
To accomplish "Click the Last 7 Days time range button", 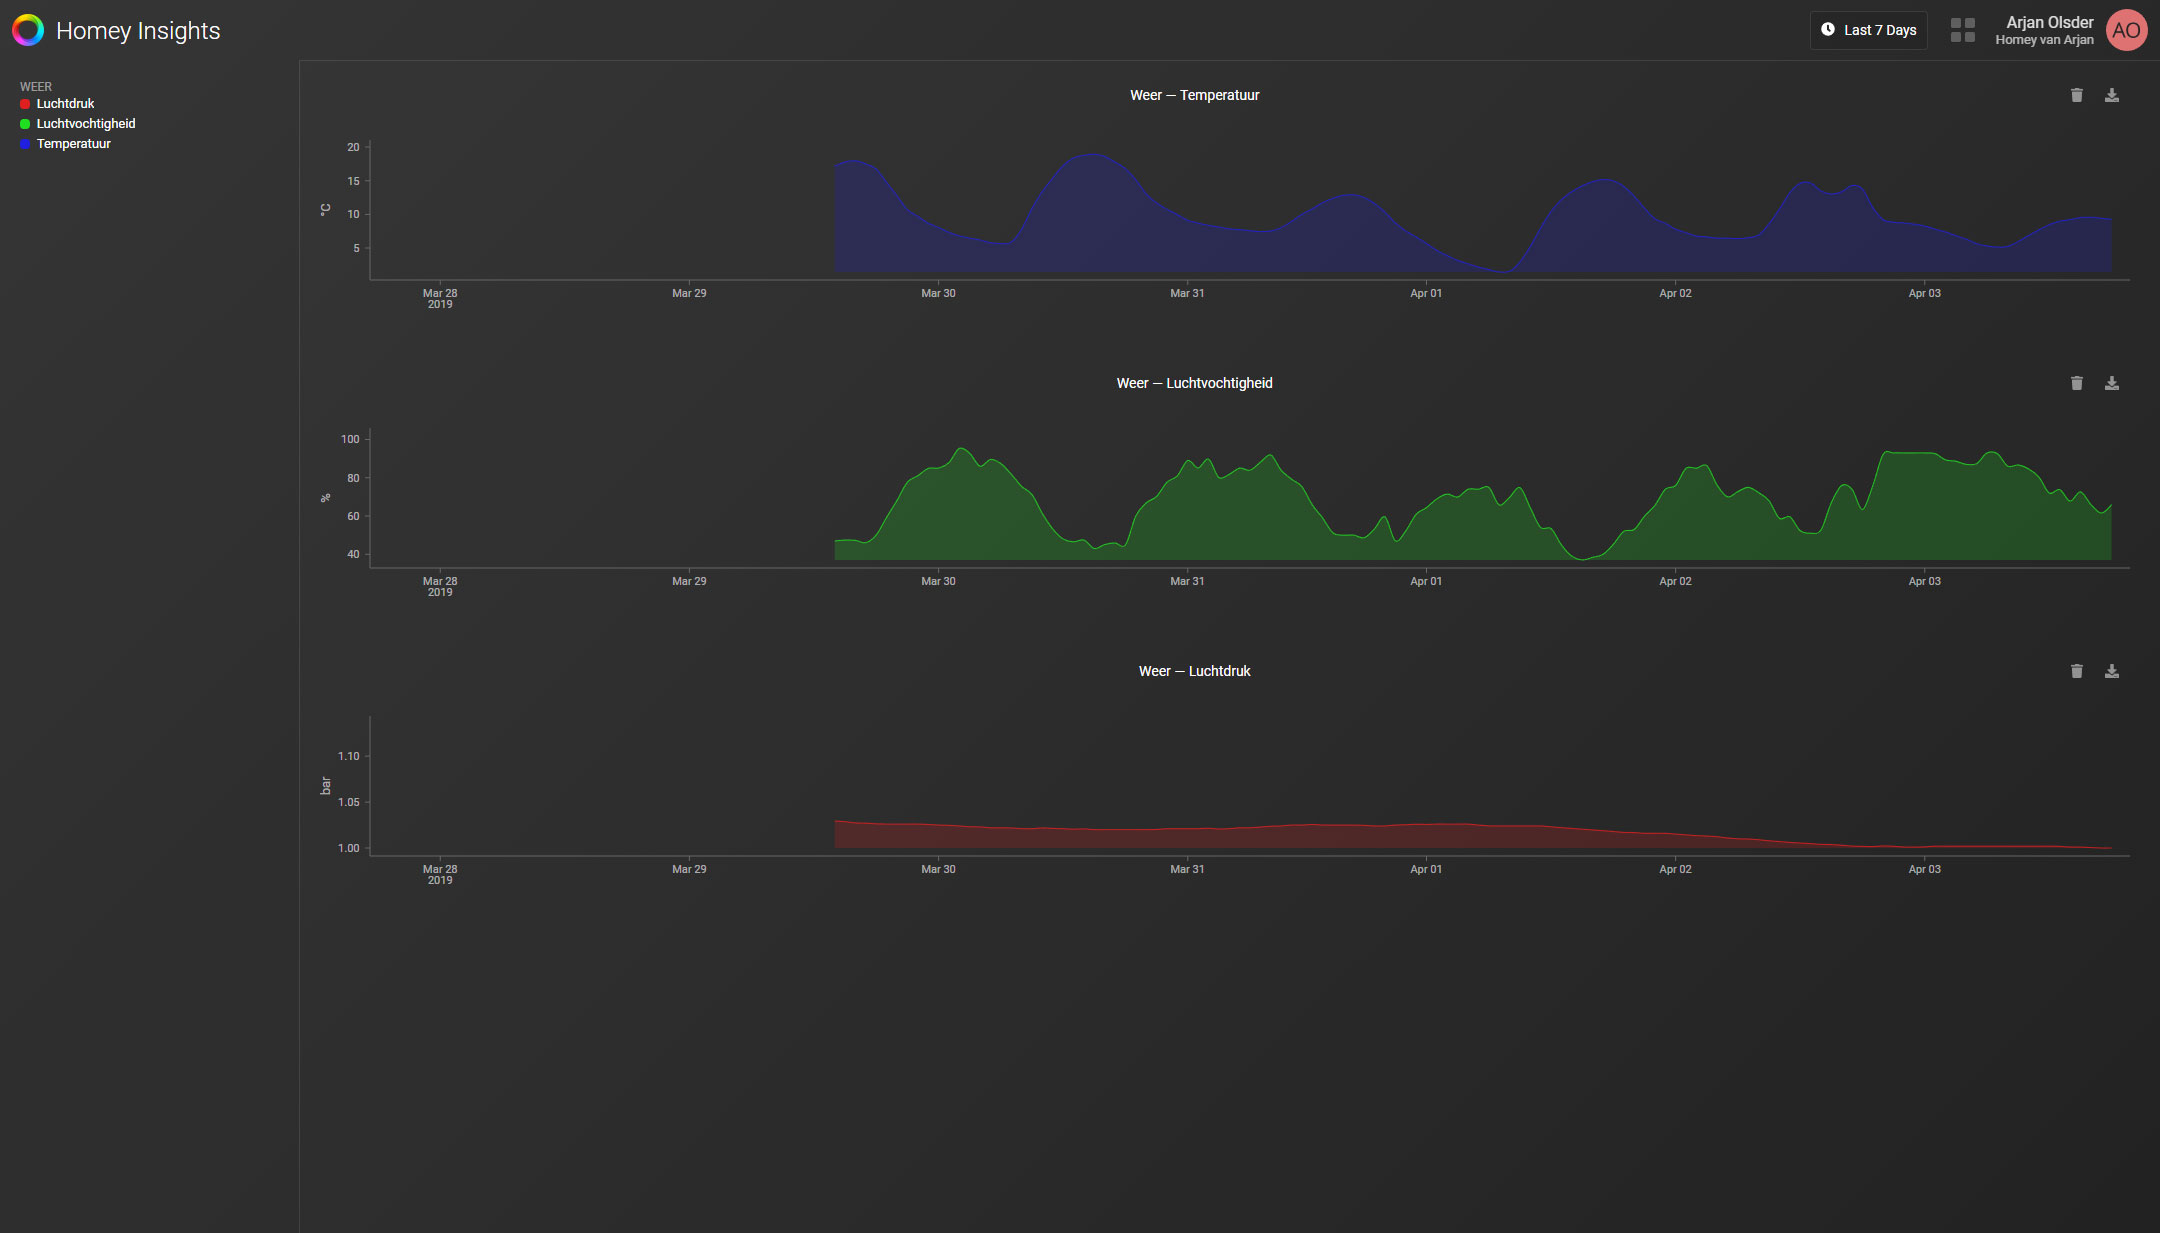I will pos(1866,30).
